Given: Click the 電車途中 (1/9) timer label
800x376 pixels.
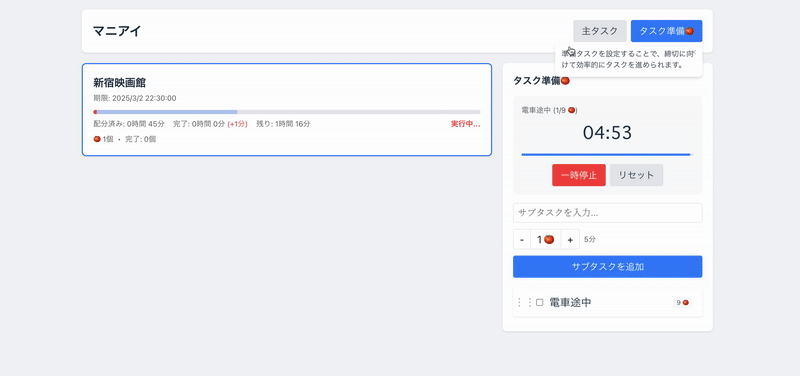Looking at the screenshot, I should [x=549, y=110].
